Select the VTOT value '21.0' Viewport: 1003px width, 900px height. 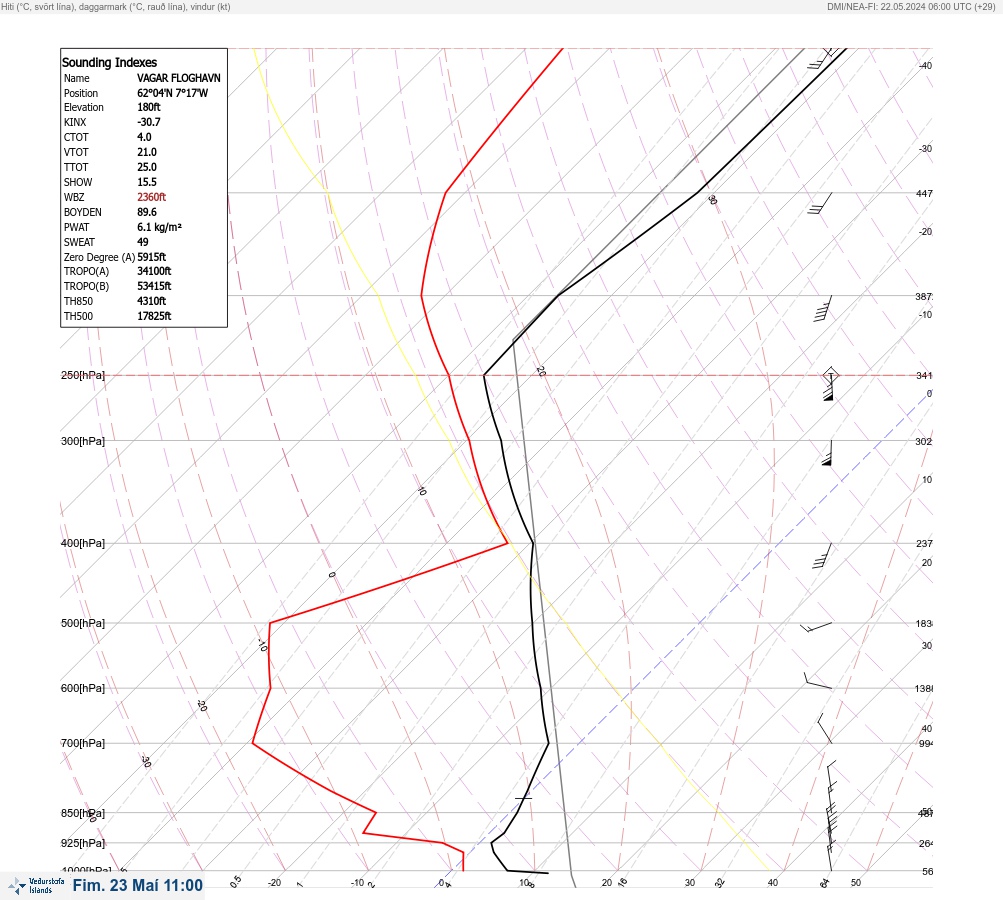(x=146, y=152)
